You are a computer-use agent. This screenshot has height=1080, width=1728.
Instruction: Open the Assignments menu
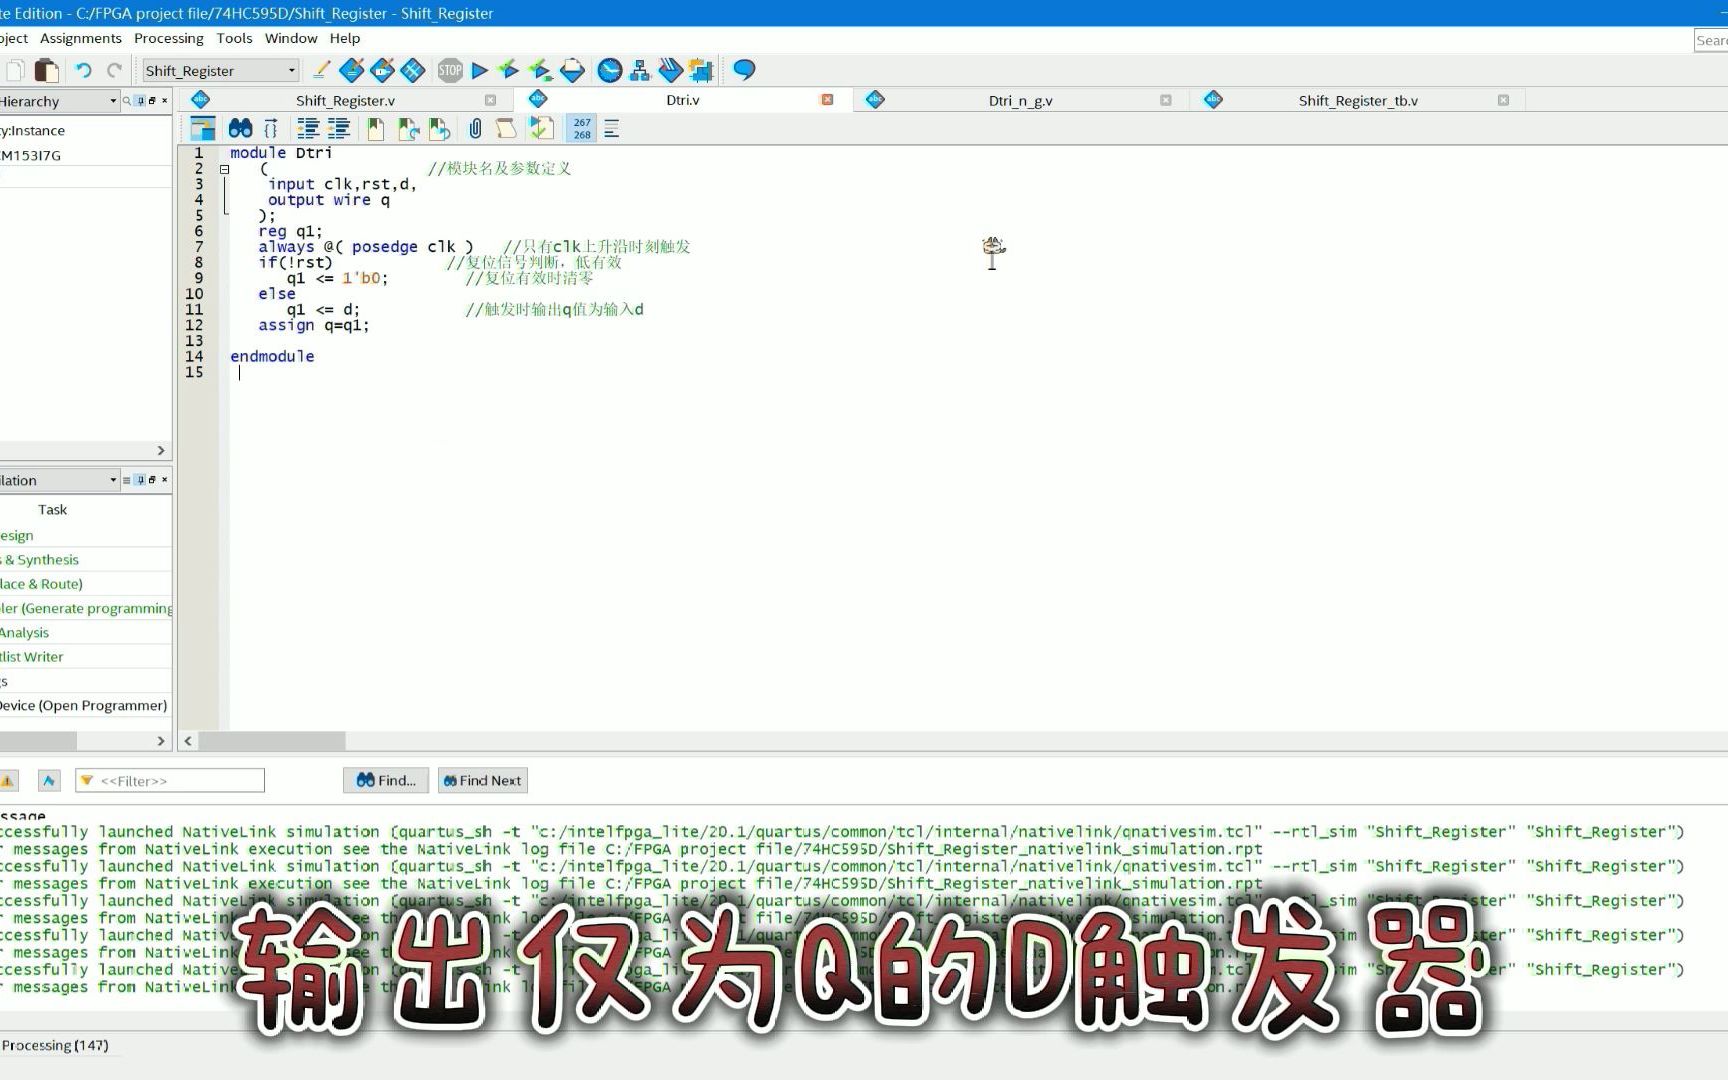[81, 38]
